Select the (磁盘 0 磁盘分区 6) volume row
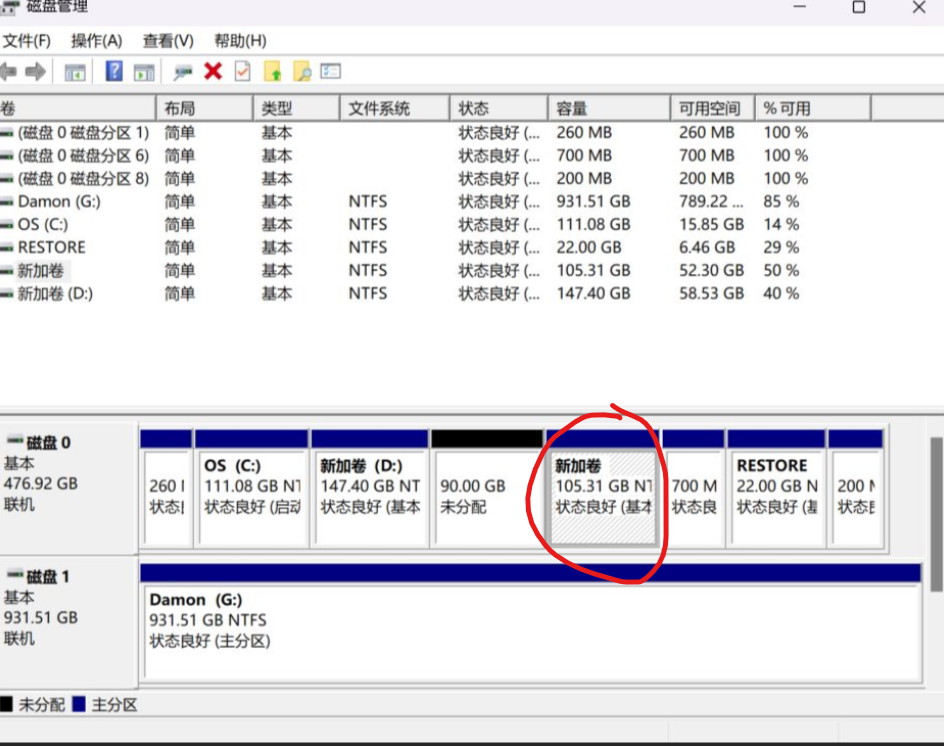Viewport: 944px width, 746px height. (x=435, y=155)
